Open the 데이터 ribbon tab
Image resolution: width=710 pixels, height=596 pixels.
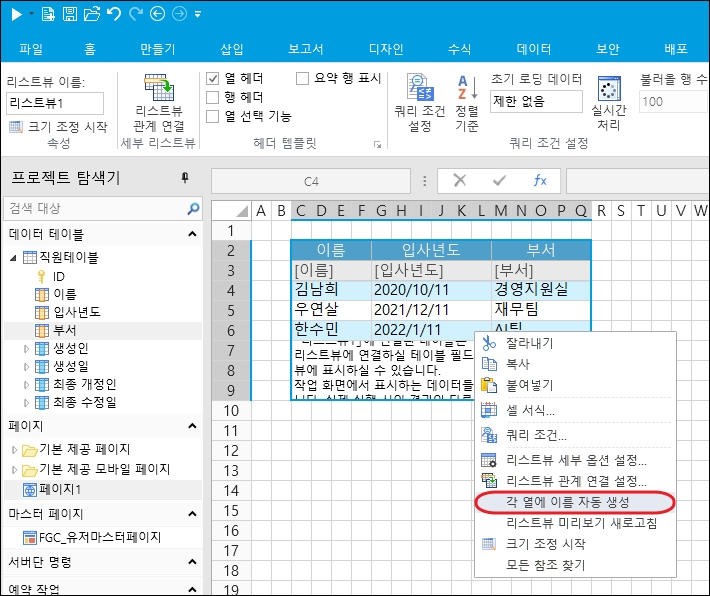coord(533,48)
